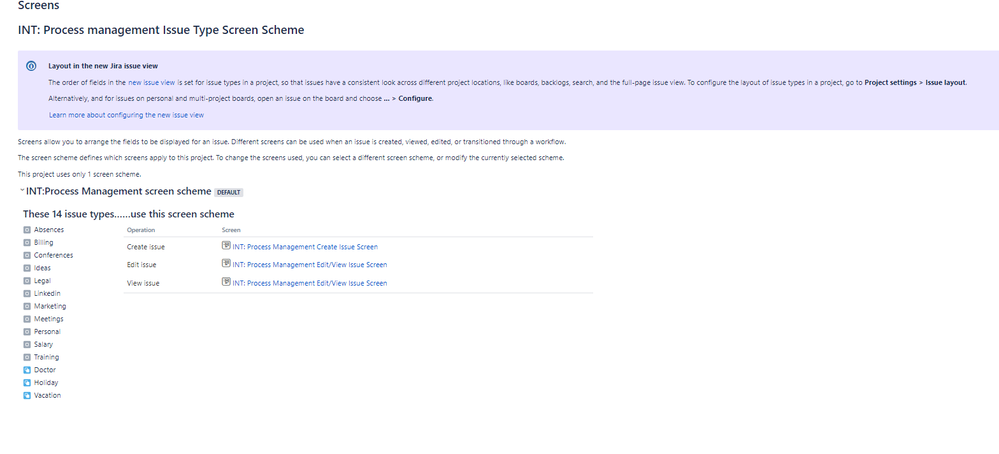This screenshot has height=454, width=999.
Task: Click the screen icon in Create issue row
Action: (226, 246)
